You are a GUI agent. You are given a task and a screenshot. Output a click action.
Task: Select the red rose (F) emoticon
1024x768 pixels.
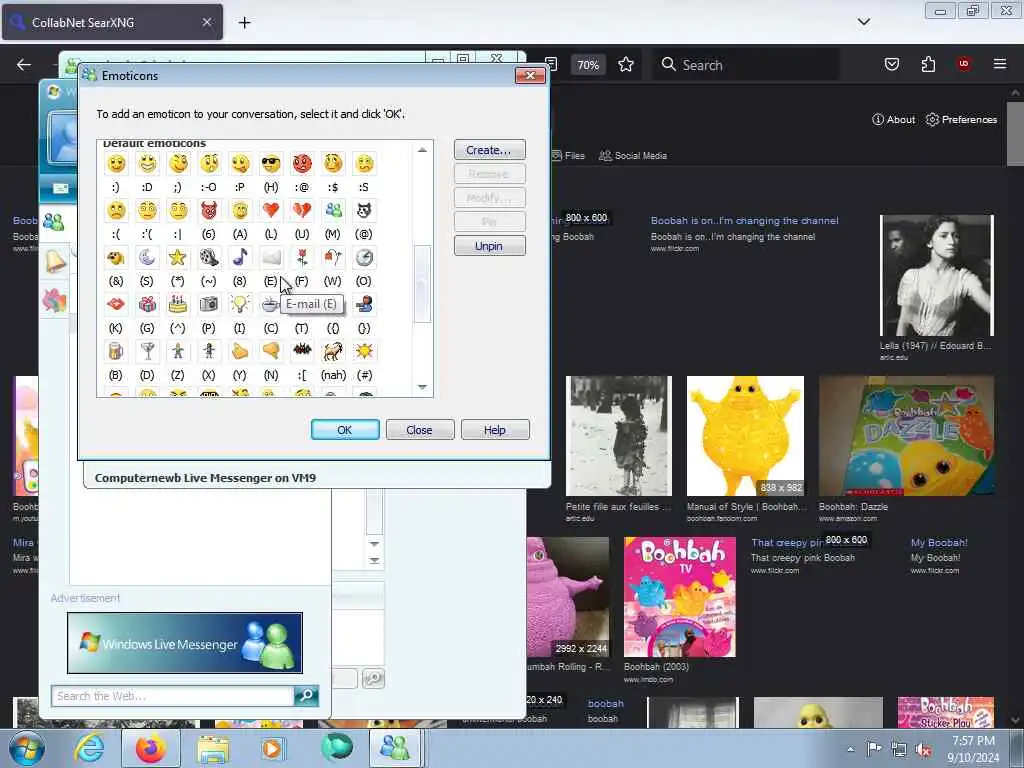[302, 257]
